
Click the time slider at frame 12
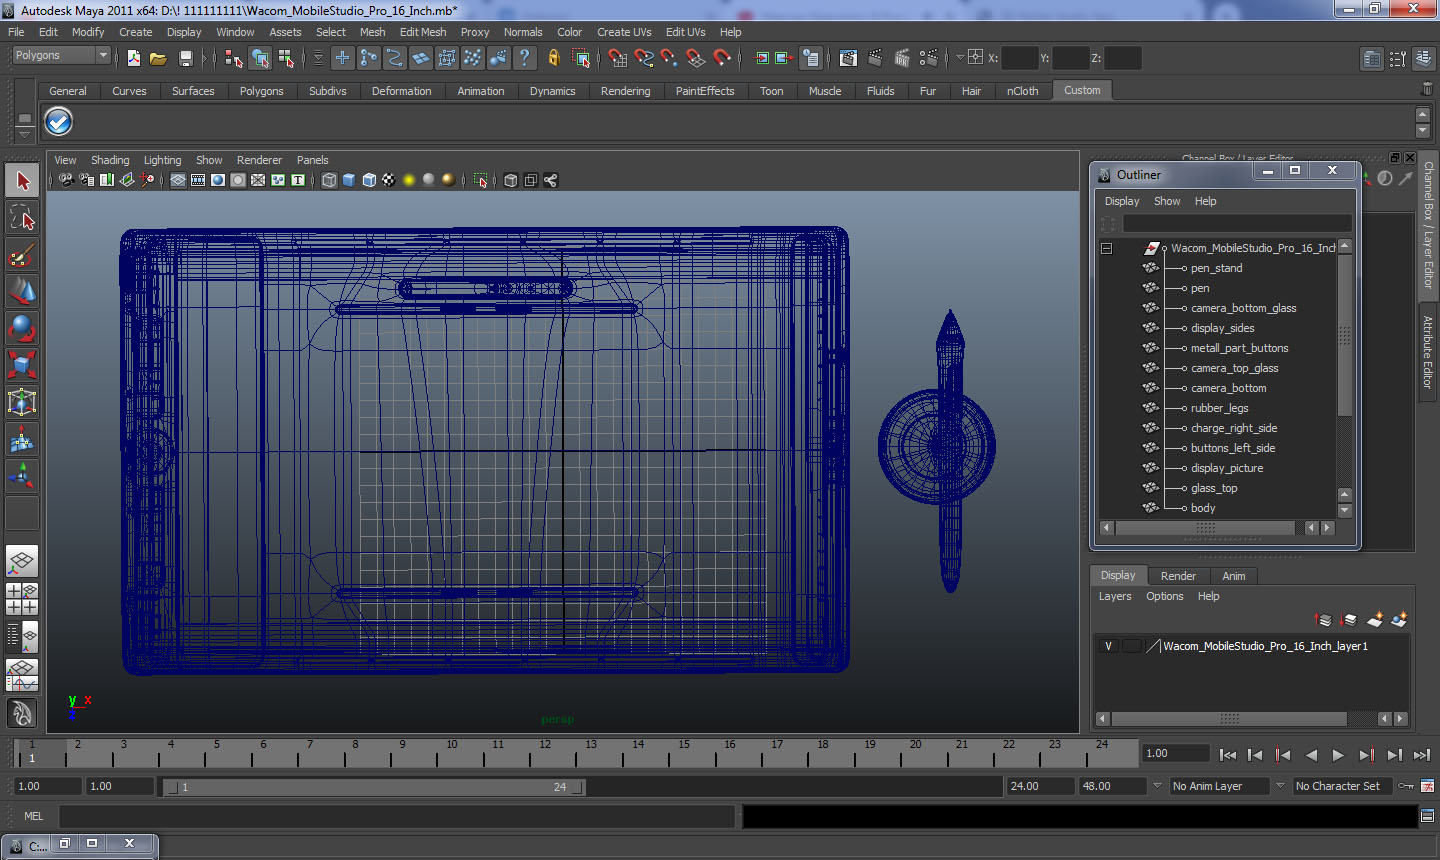[544, 752]
